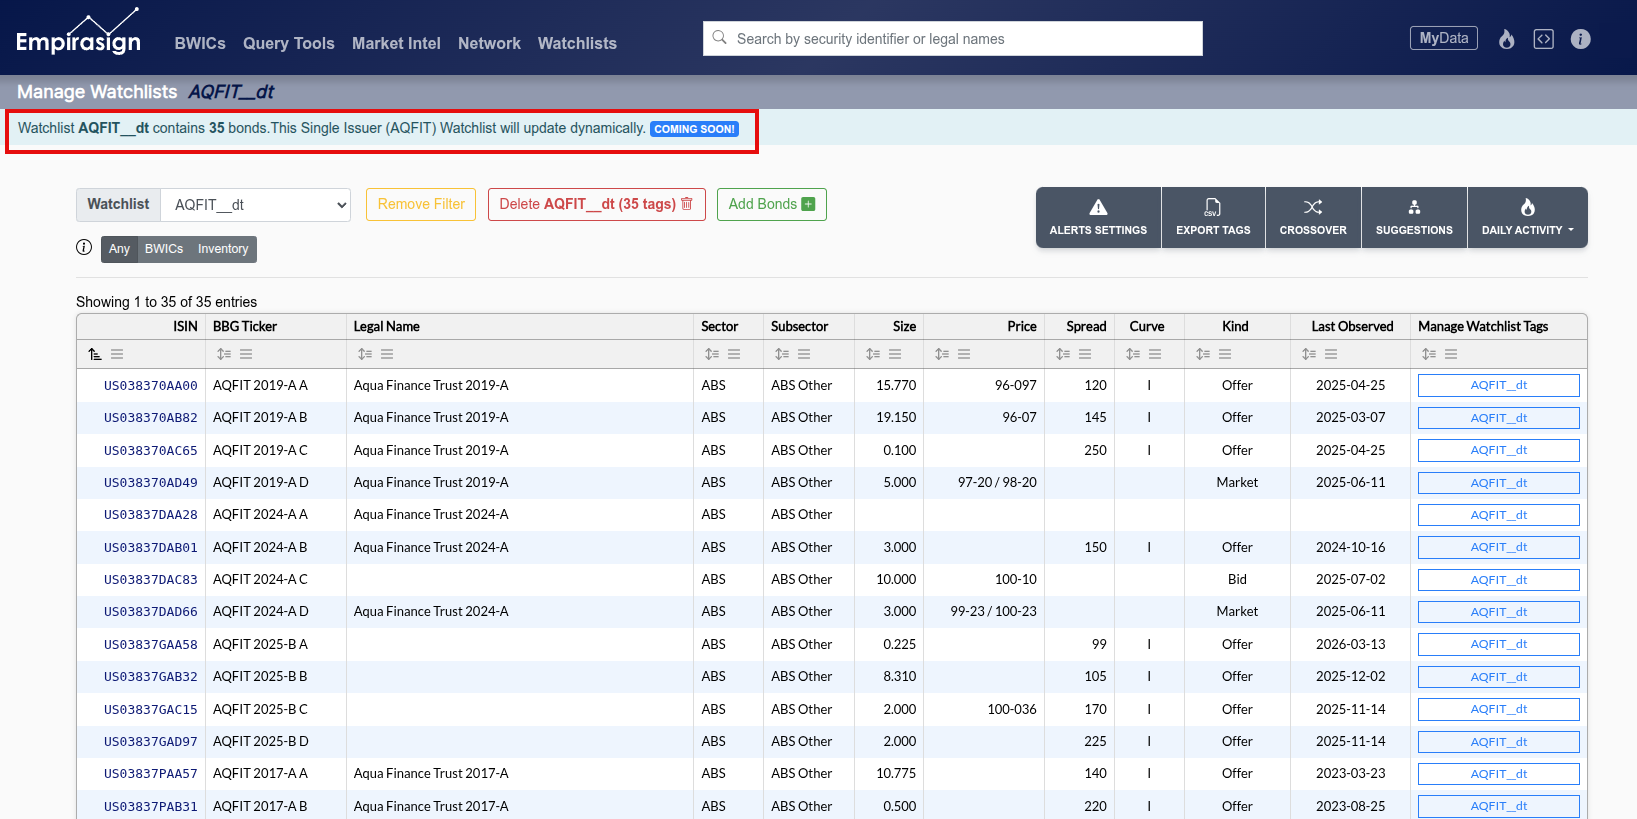Sort the ISIN column ascending icon
This screenshot has width=1637, height=819.
[95, 354]
